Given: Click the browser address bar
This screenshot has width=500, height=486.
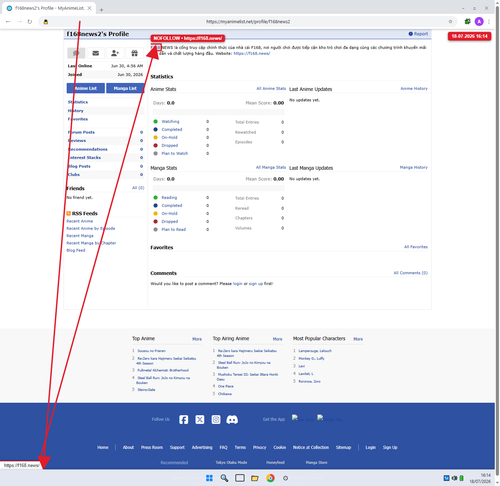Looking at the screenshot, I should (x=248, y=21).
